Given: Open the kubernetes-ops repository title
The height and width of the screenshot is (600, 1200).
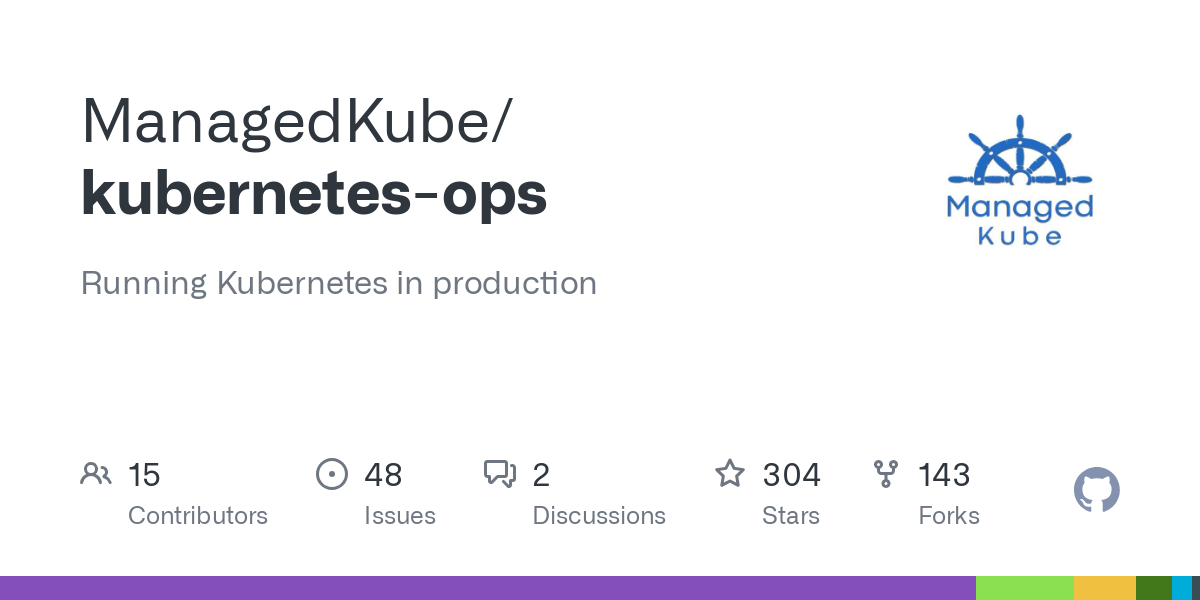Looking at the screenshot, I should coord(314,193).
